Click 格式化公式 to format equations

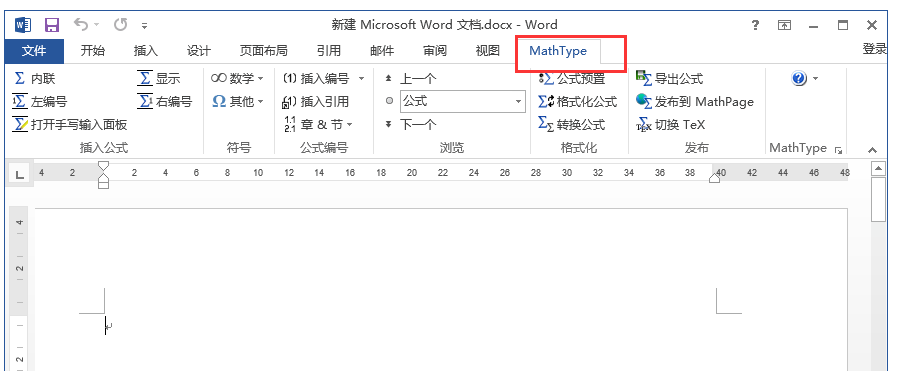click(x=577, y=102)
